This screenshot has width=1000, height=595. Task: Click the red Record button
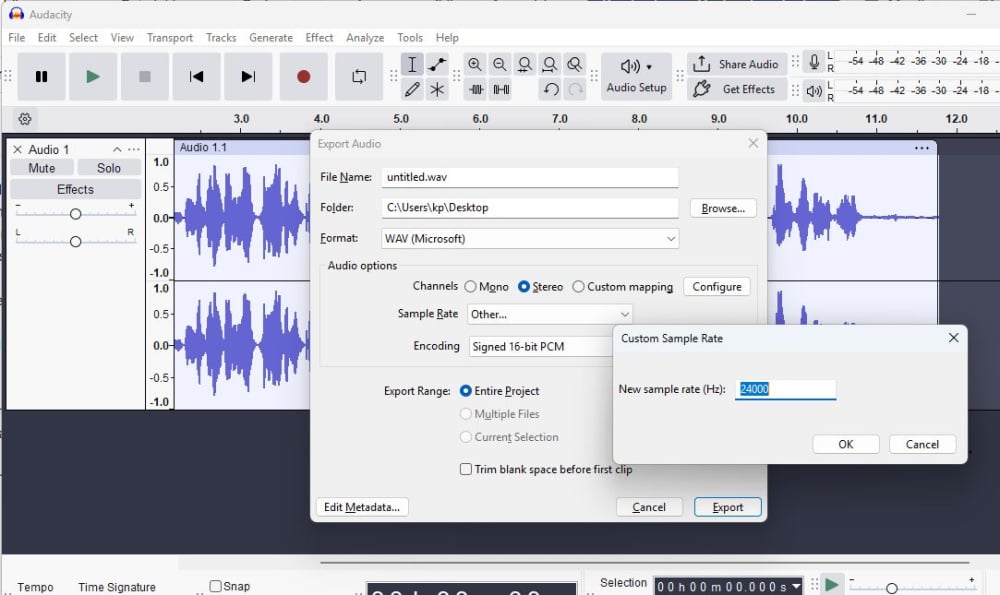click(x=304, y=77)
